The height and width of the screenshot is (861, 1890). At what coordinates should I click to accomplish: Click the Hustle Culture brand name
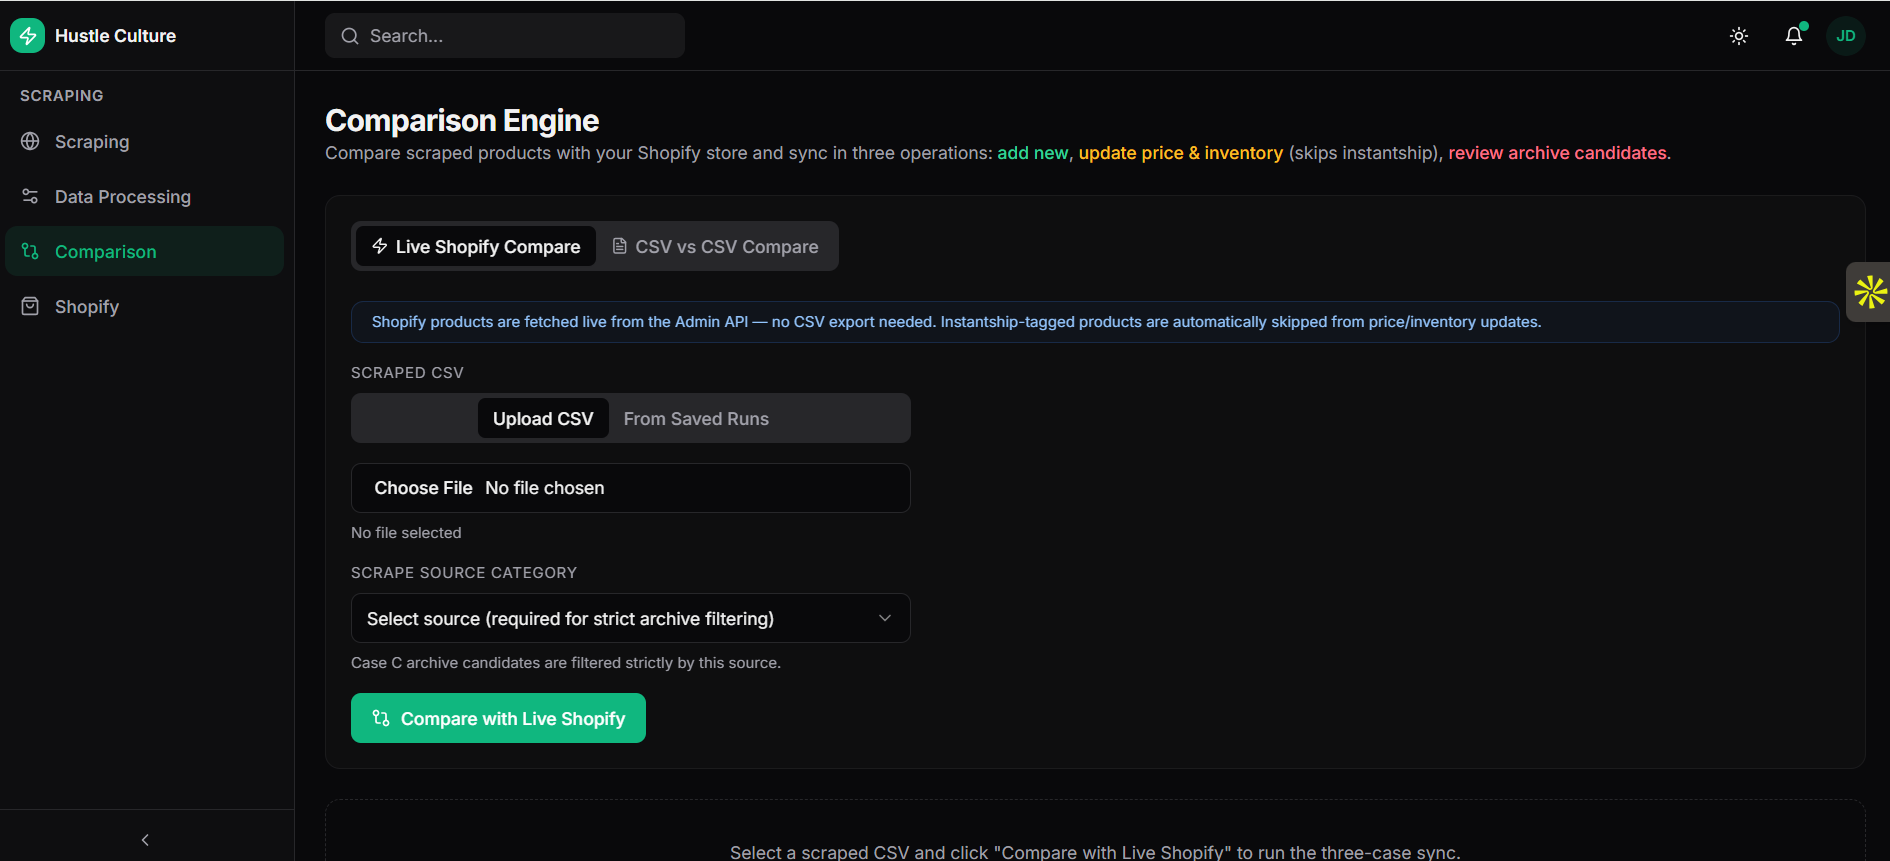click(115, 36)
